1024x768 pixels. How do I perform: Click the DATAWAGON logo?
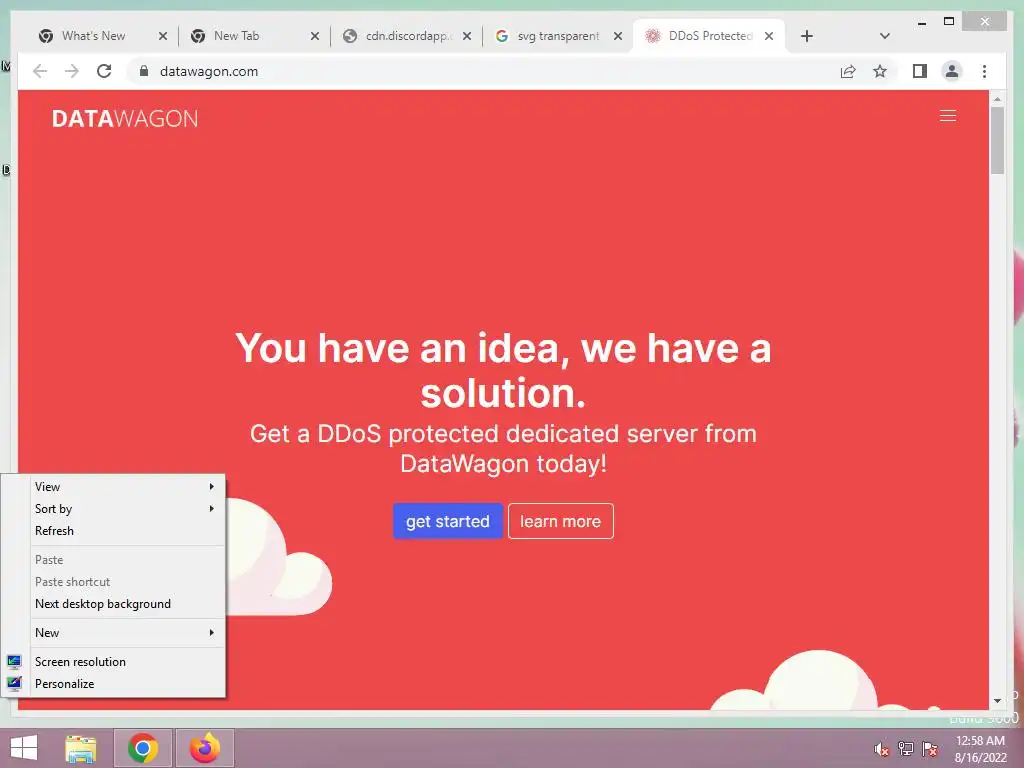125,118
